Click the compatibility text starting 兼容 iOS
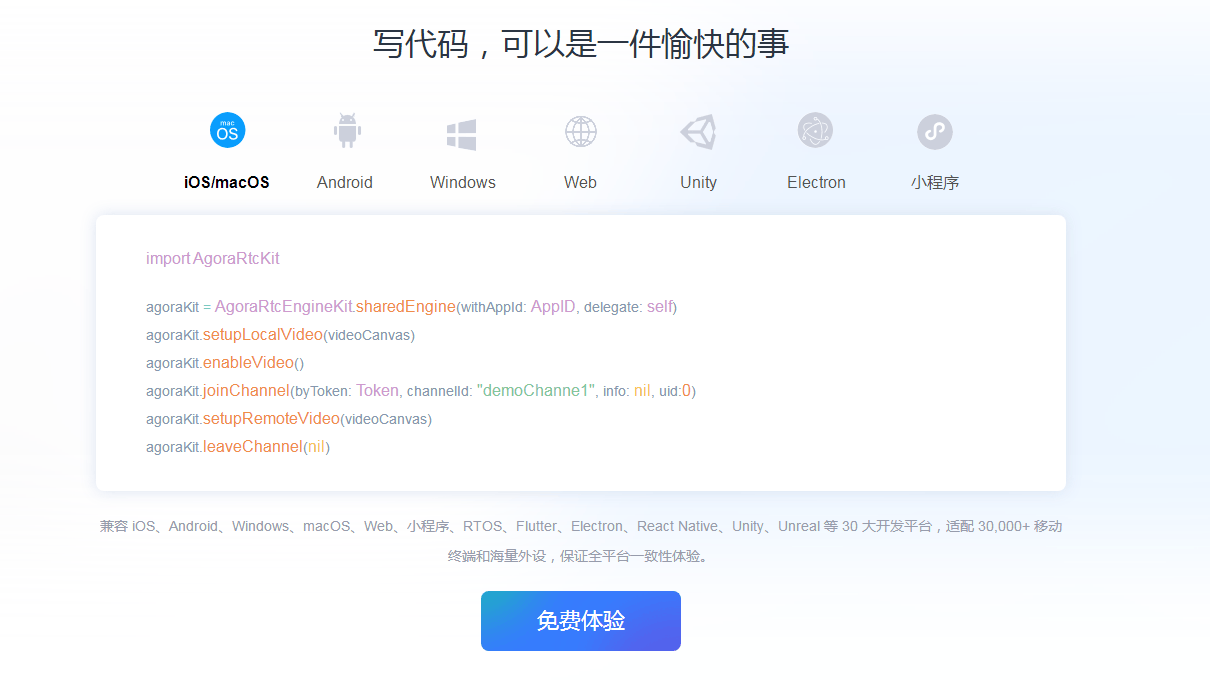This screenshot has width=1210, height=680. point(581,526)
